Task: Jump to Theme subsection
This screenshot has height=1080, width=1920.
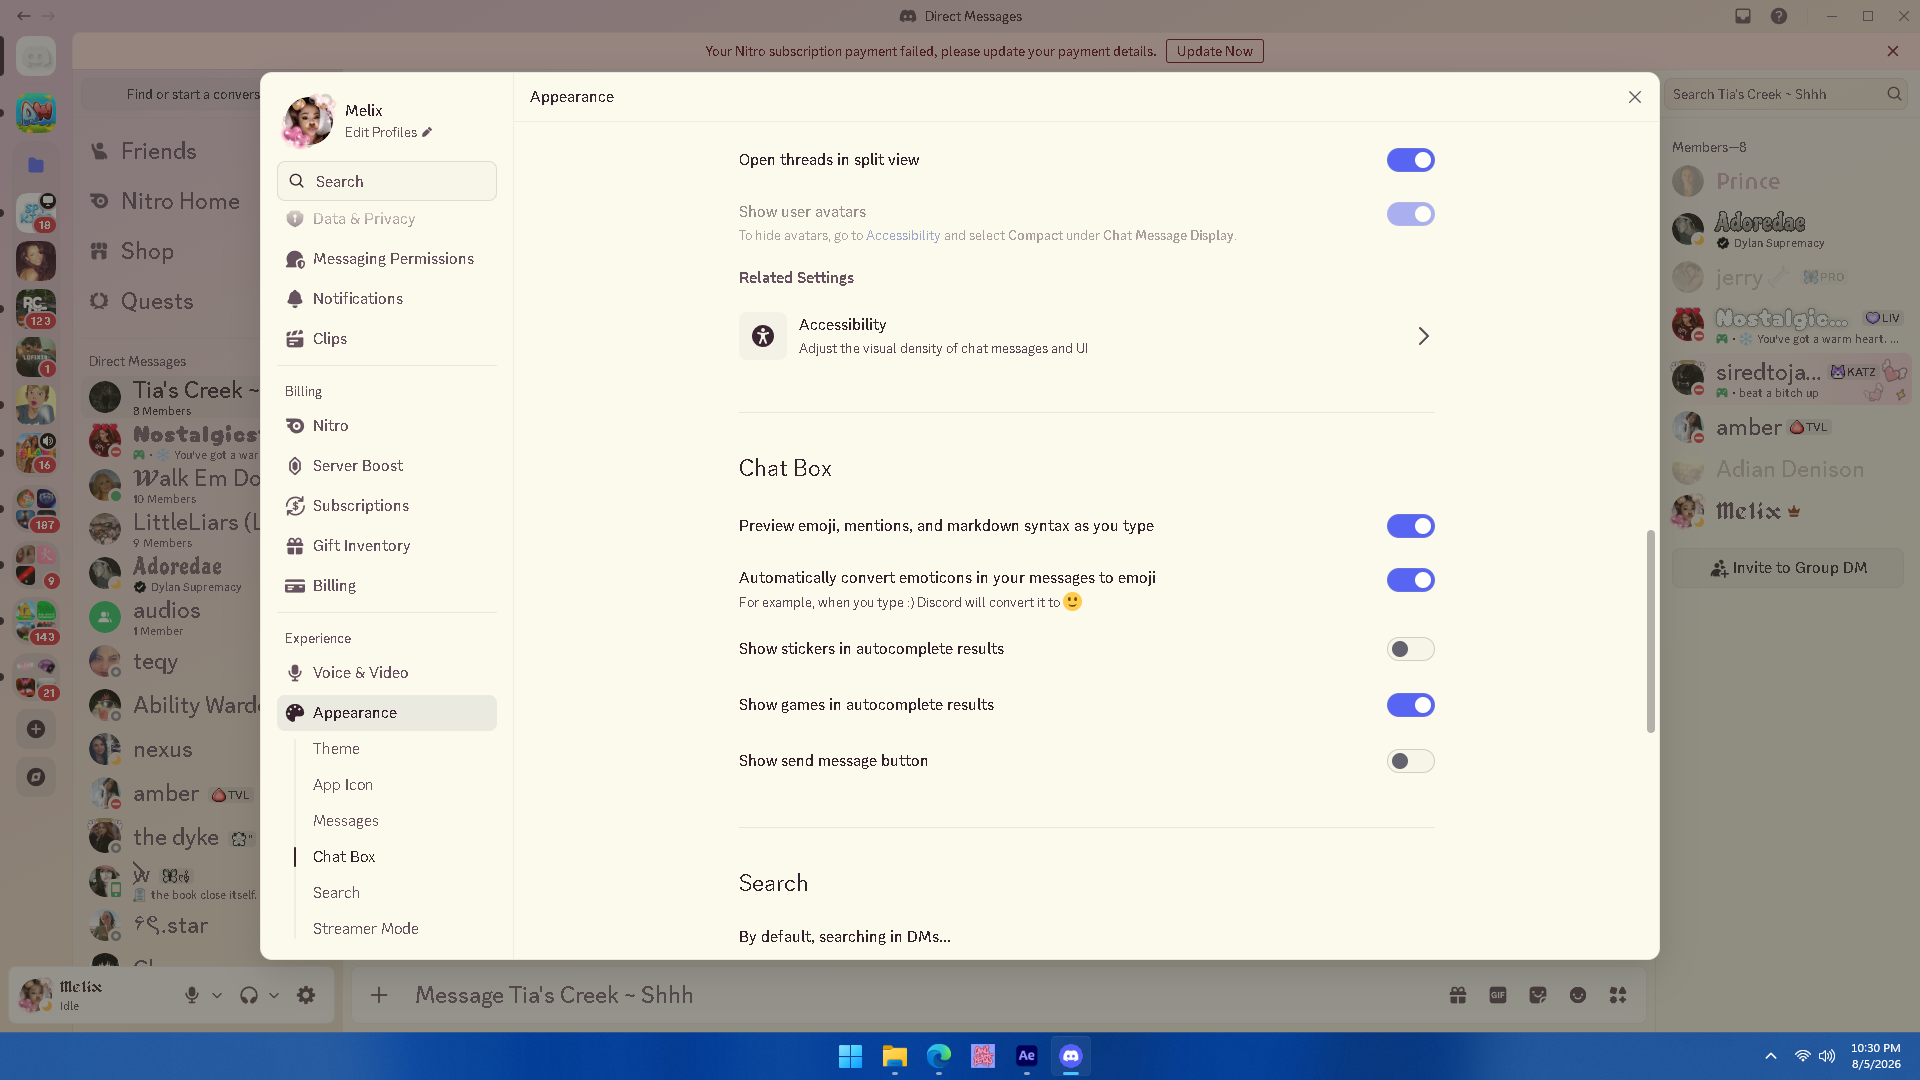Action: pos(336,749)
